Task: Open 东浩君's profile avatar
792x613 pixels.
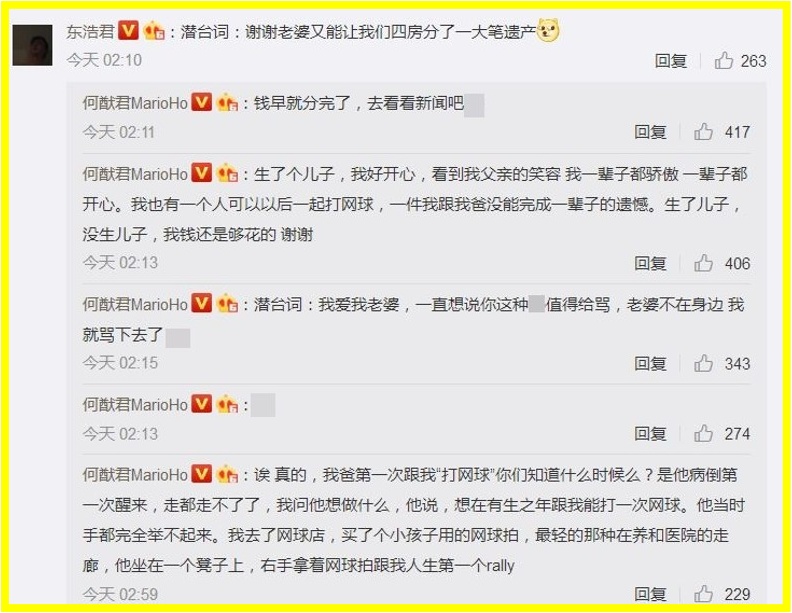Action: click(x=32, y=45)
